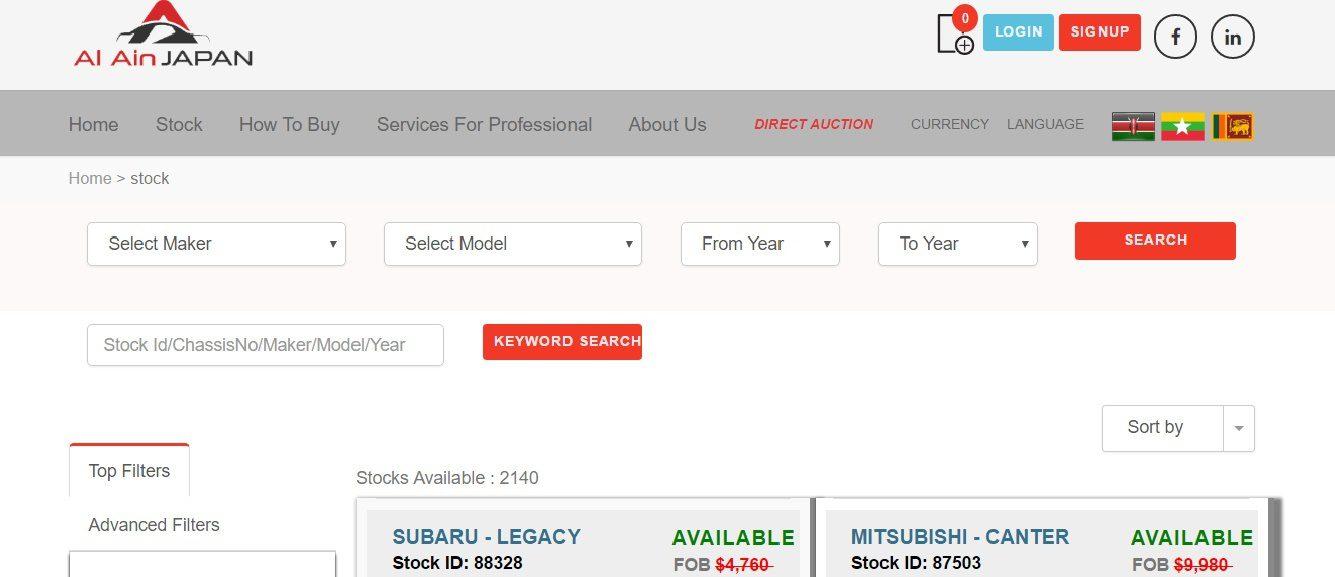Select the Kenya flag
Viewport: 1335px width, 577px height.
point(1133,126)
